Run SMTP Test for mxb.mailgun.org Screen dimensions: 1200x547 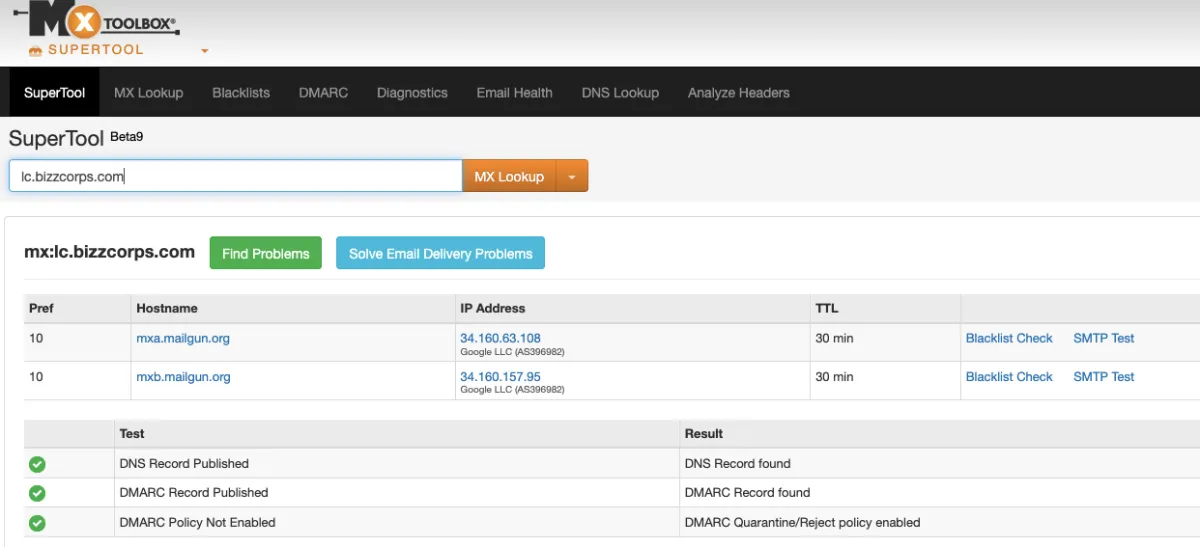coord(1104,377)
